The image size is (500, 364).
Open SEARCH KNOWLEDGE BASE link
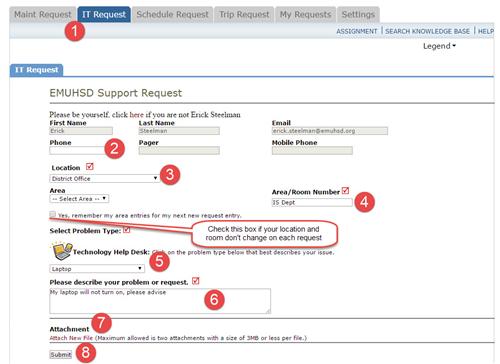pos(427,31)
